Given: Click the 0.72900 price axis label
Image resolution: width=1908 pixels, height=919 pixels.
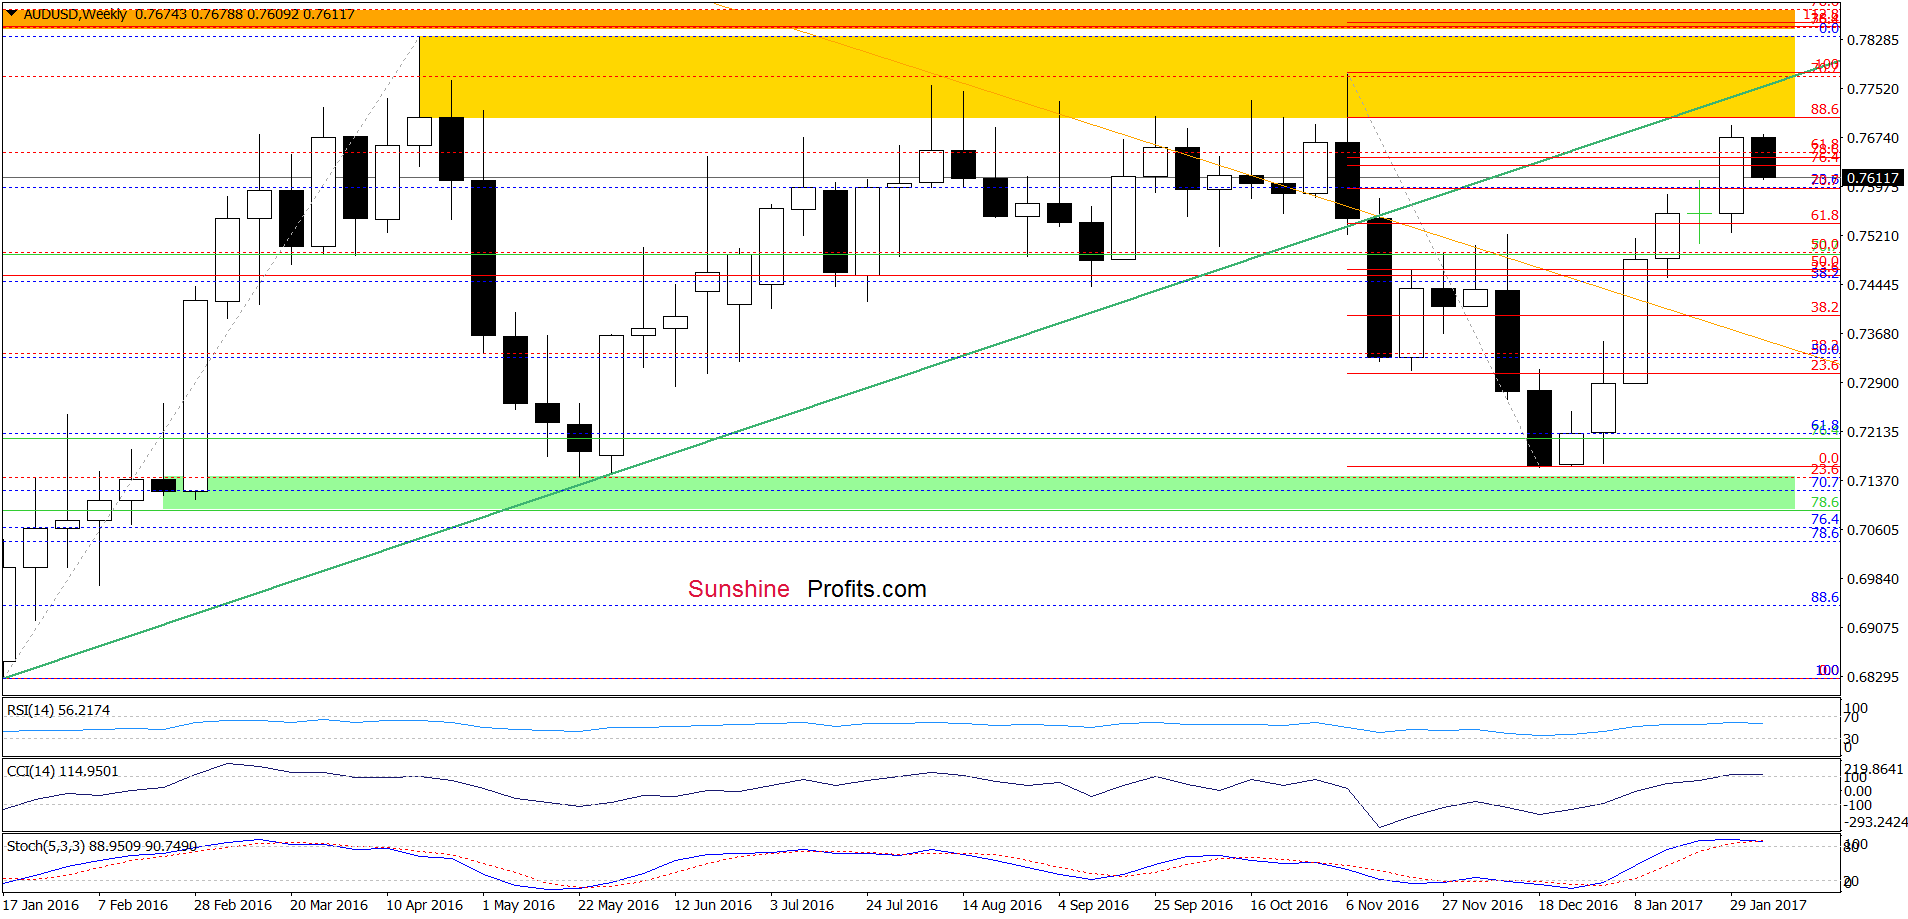Looking at the screenshot, I should pyautogui.click(x=1872, y=383).
